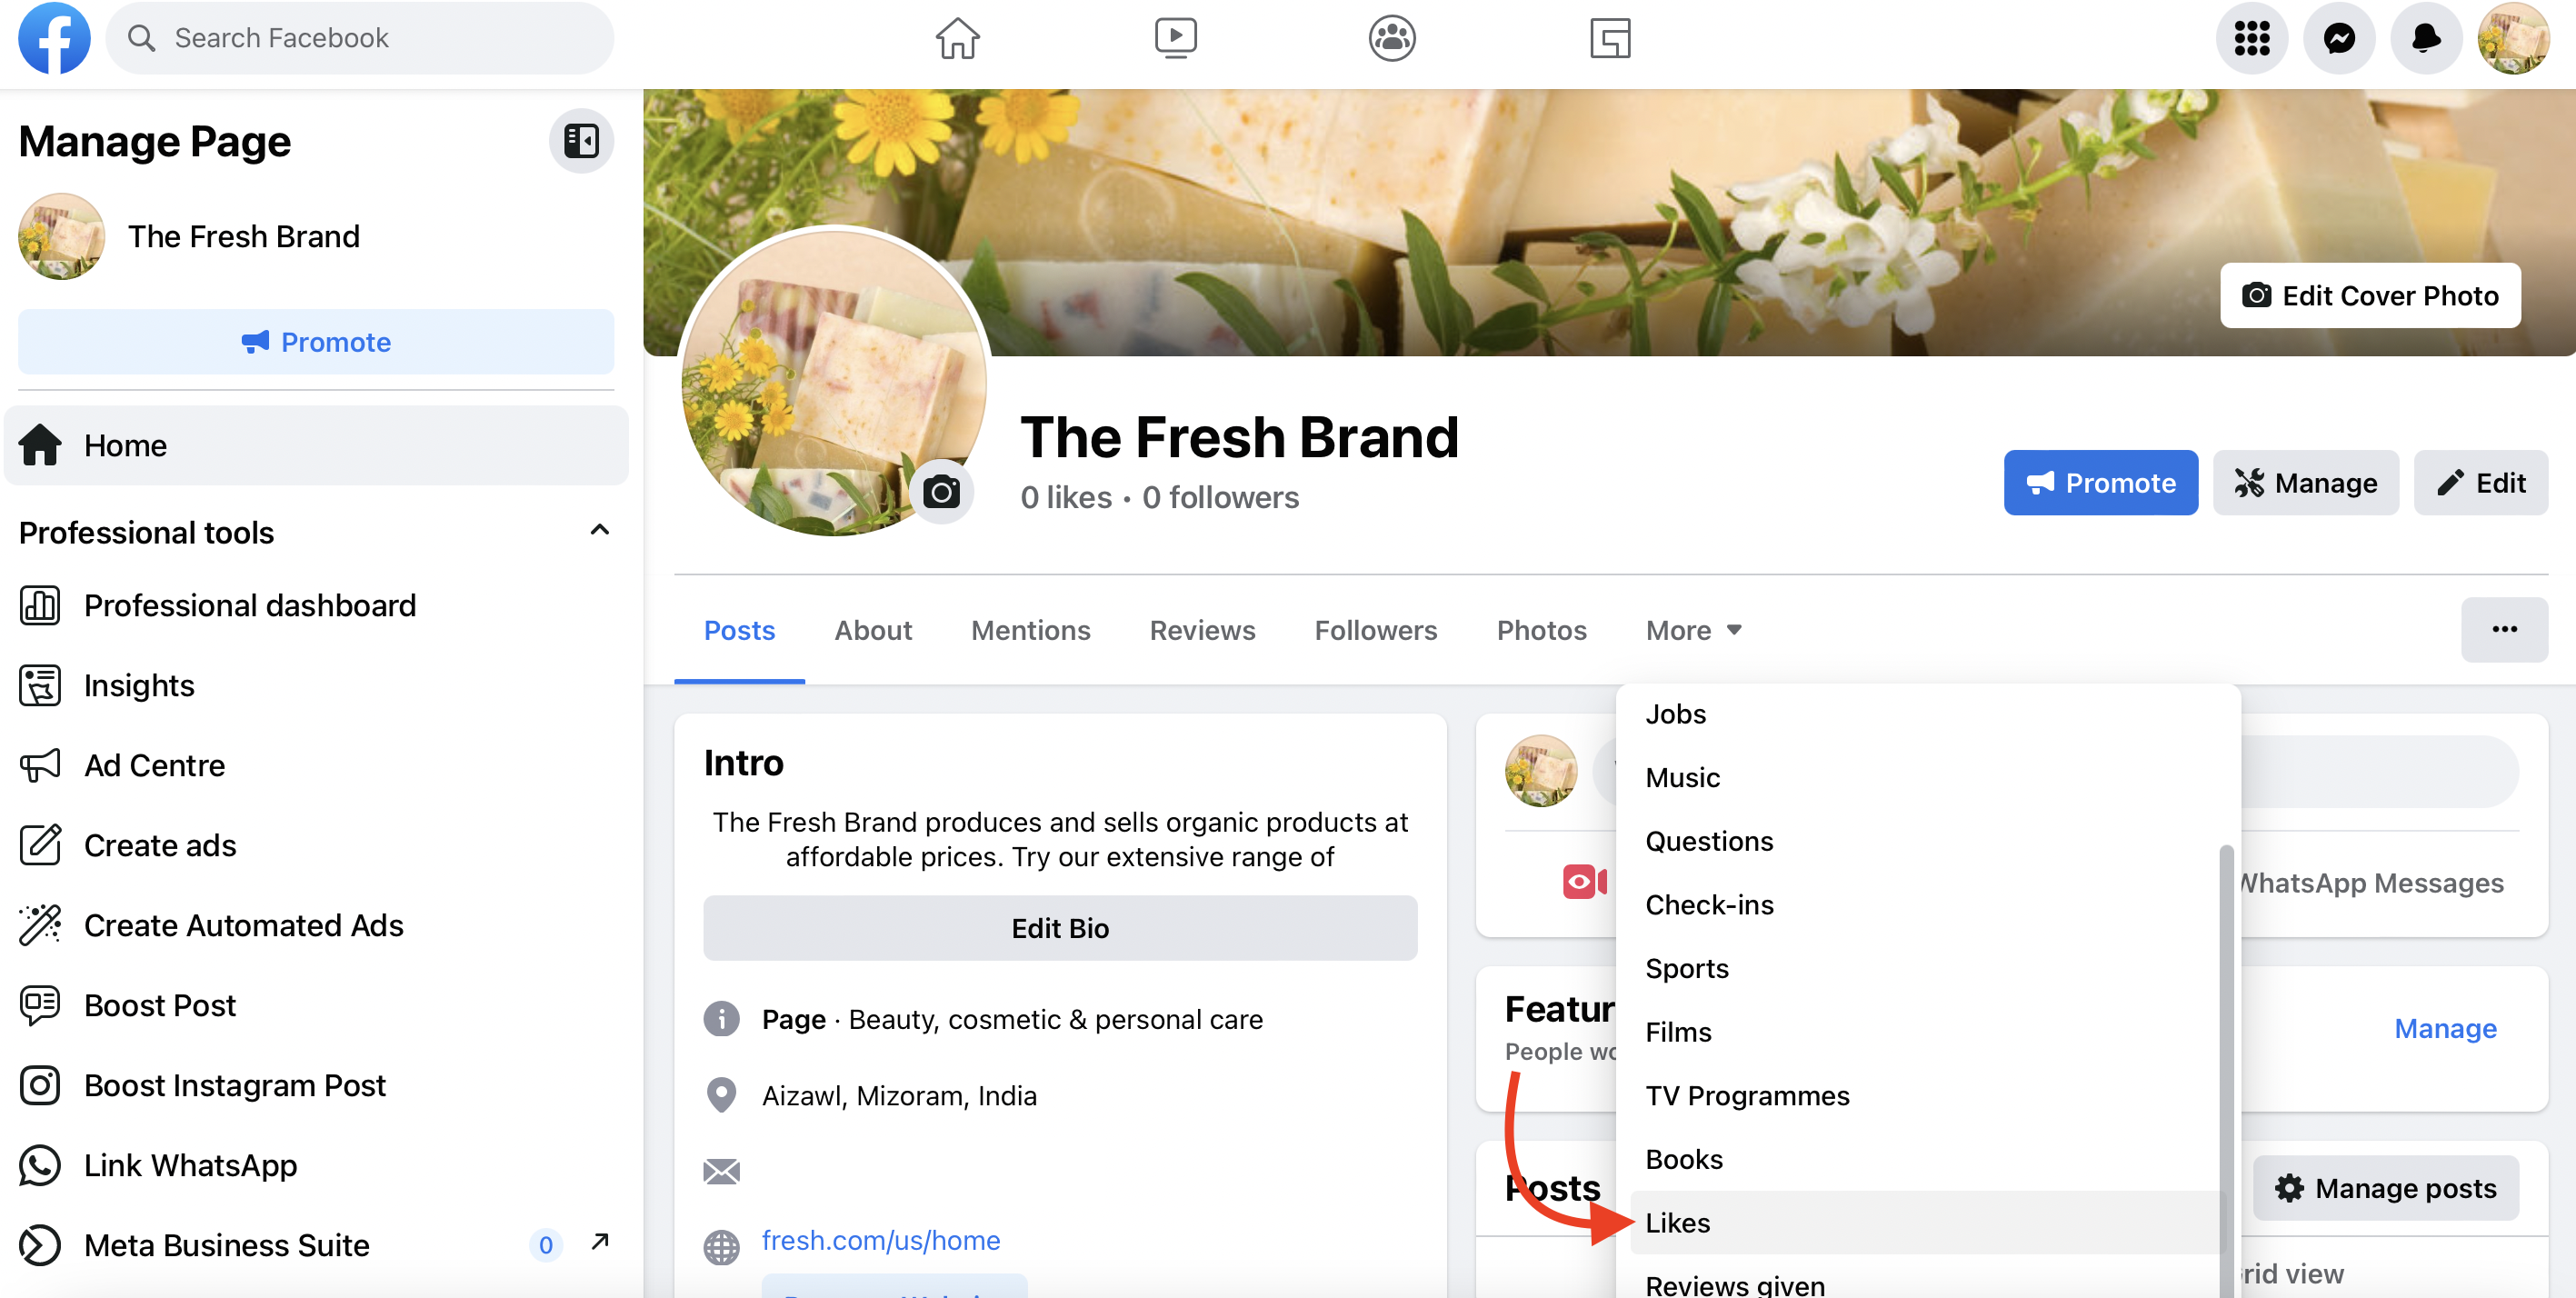The width and height of the screenshot is (2576, 1298).
Task: Open Messenger from the top bar
Action: (x=2339, y=38)
